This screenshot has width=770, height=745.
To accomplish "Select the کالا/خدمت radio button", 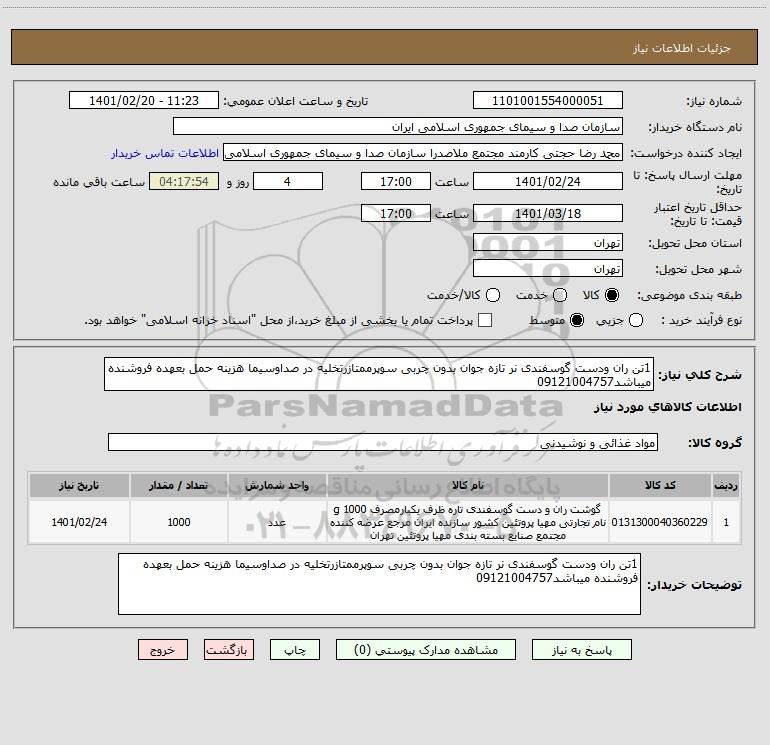I will point(493,295).
